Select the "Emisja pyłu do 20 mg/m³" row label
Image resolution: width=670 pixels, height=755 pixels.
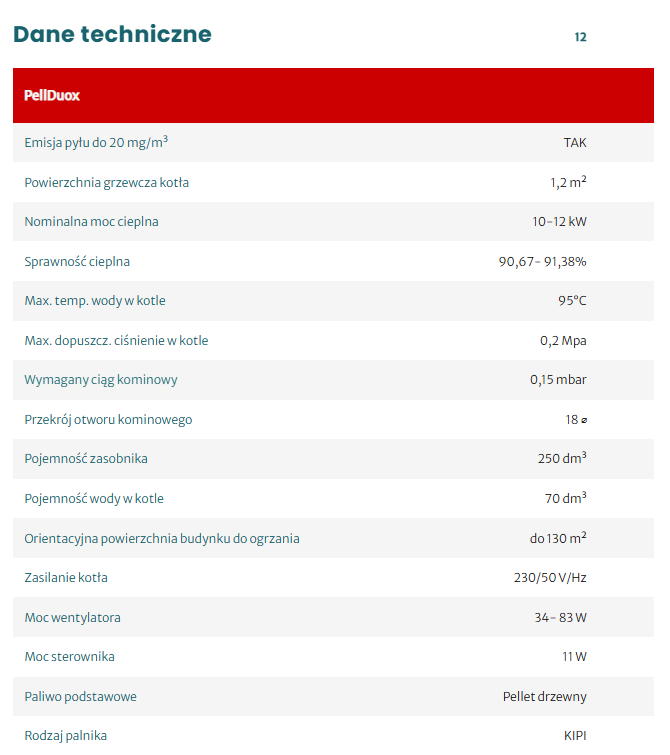click(x=96, y=143)
